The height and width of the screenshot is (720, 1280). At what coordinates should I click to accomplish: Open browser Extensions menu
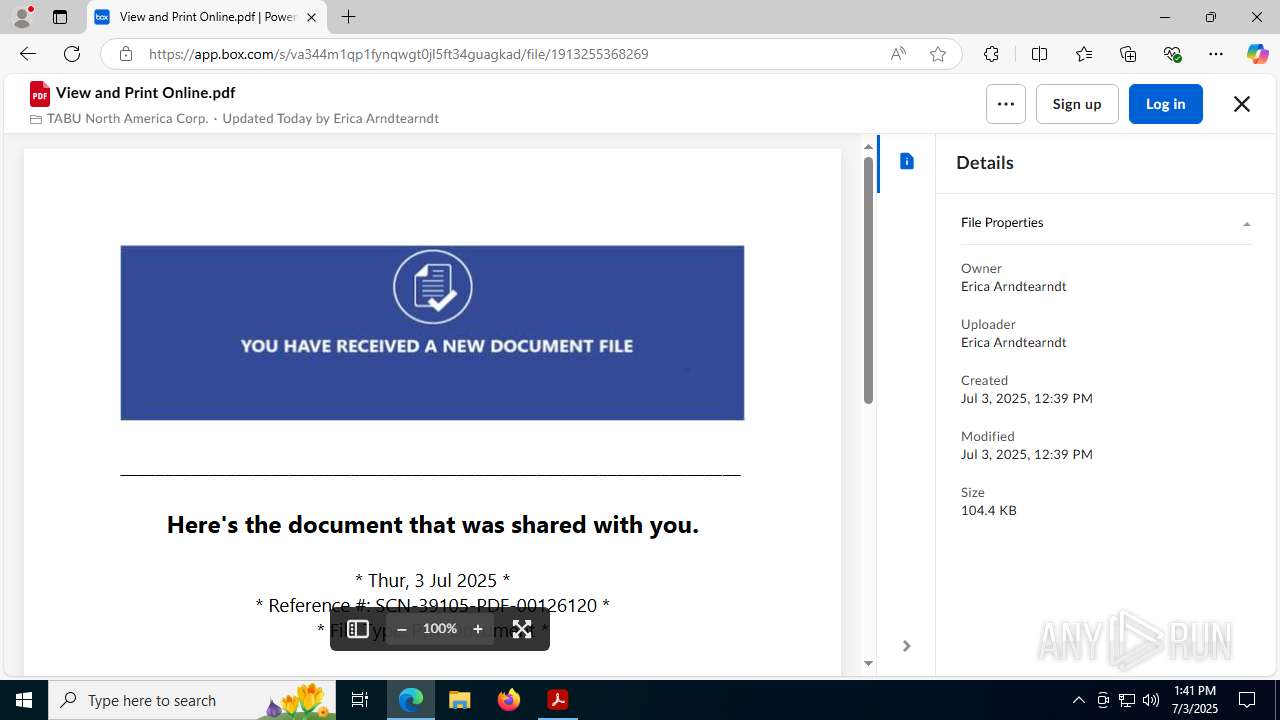tap(991, 54)
